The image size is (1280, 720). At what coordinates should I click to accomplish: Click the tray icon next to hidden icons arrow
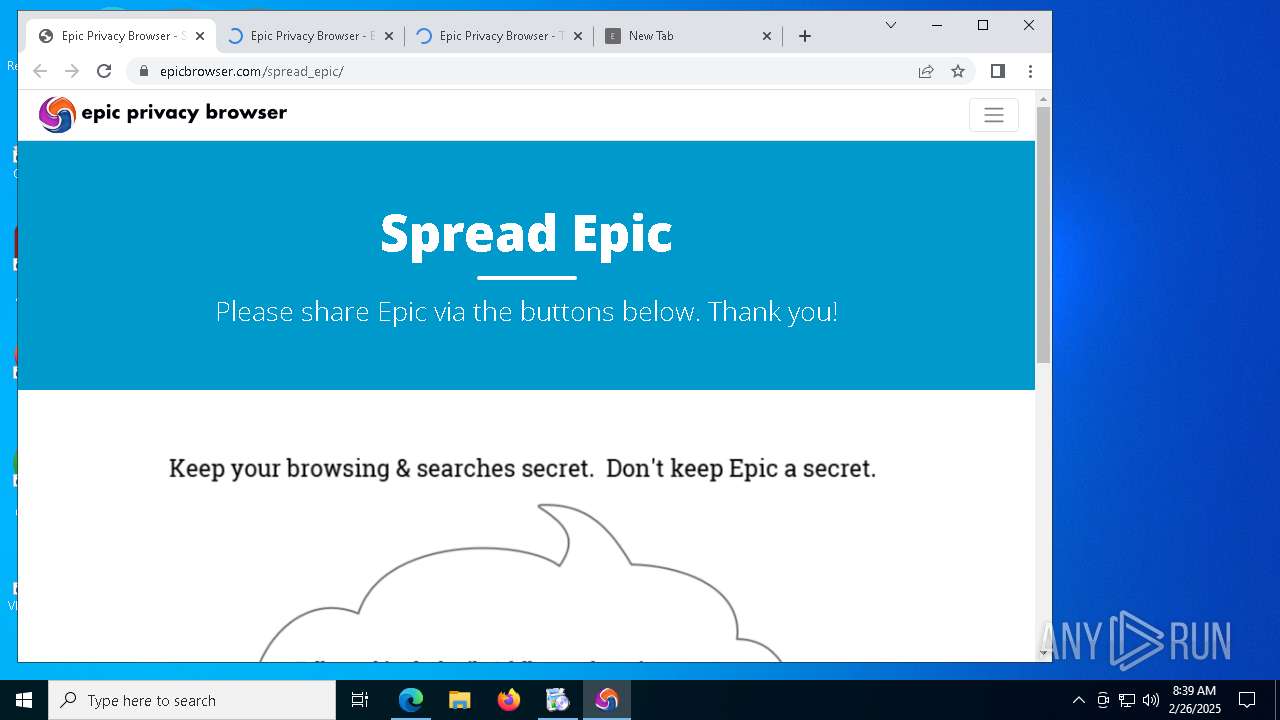click(1103, 700)
